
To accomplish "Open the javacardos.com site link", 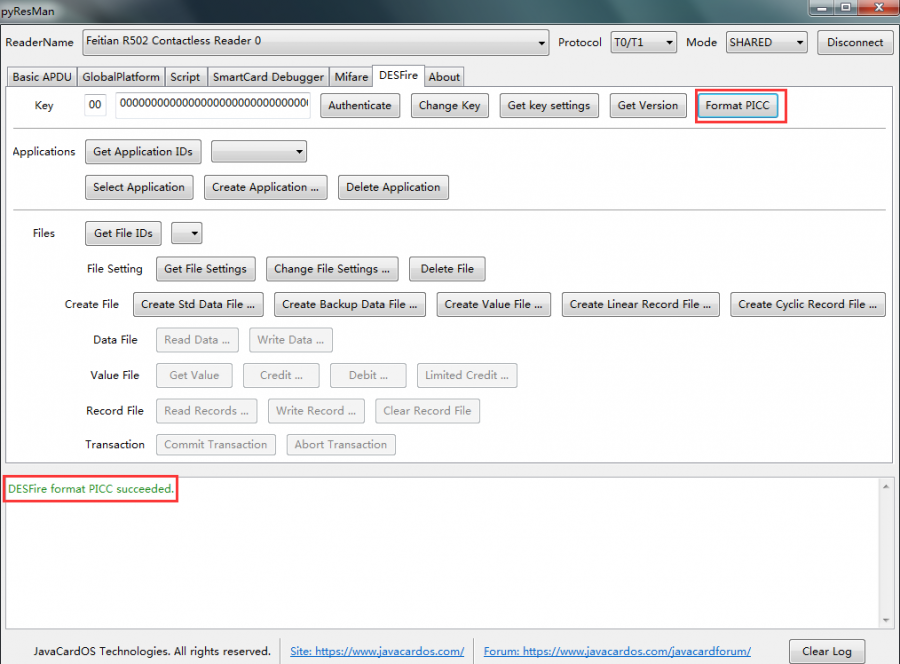I will [x=377, y=651].
